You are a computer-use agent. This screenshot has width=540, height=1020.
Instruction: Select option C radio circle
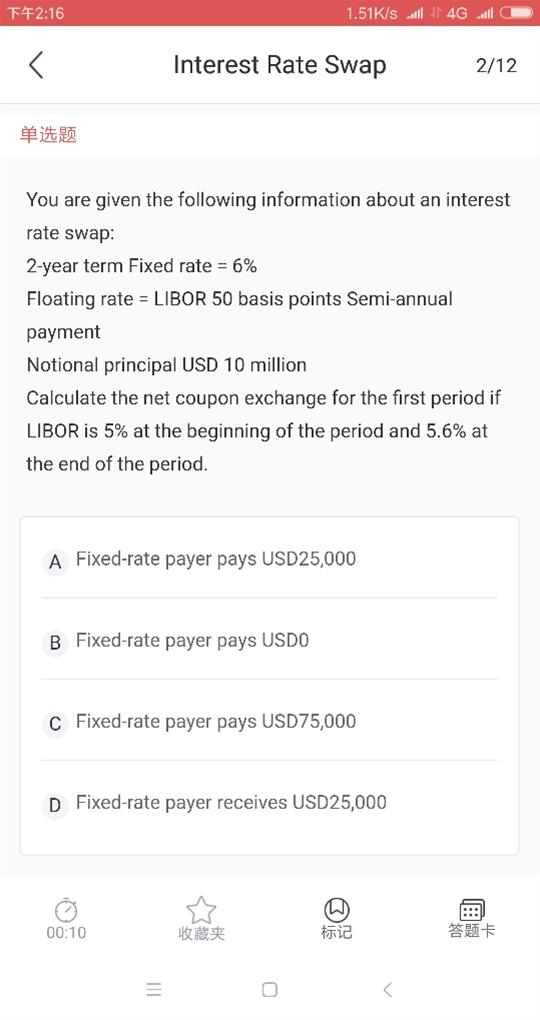[55, 723]
